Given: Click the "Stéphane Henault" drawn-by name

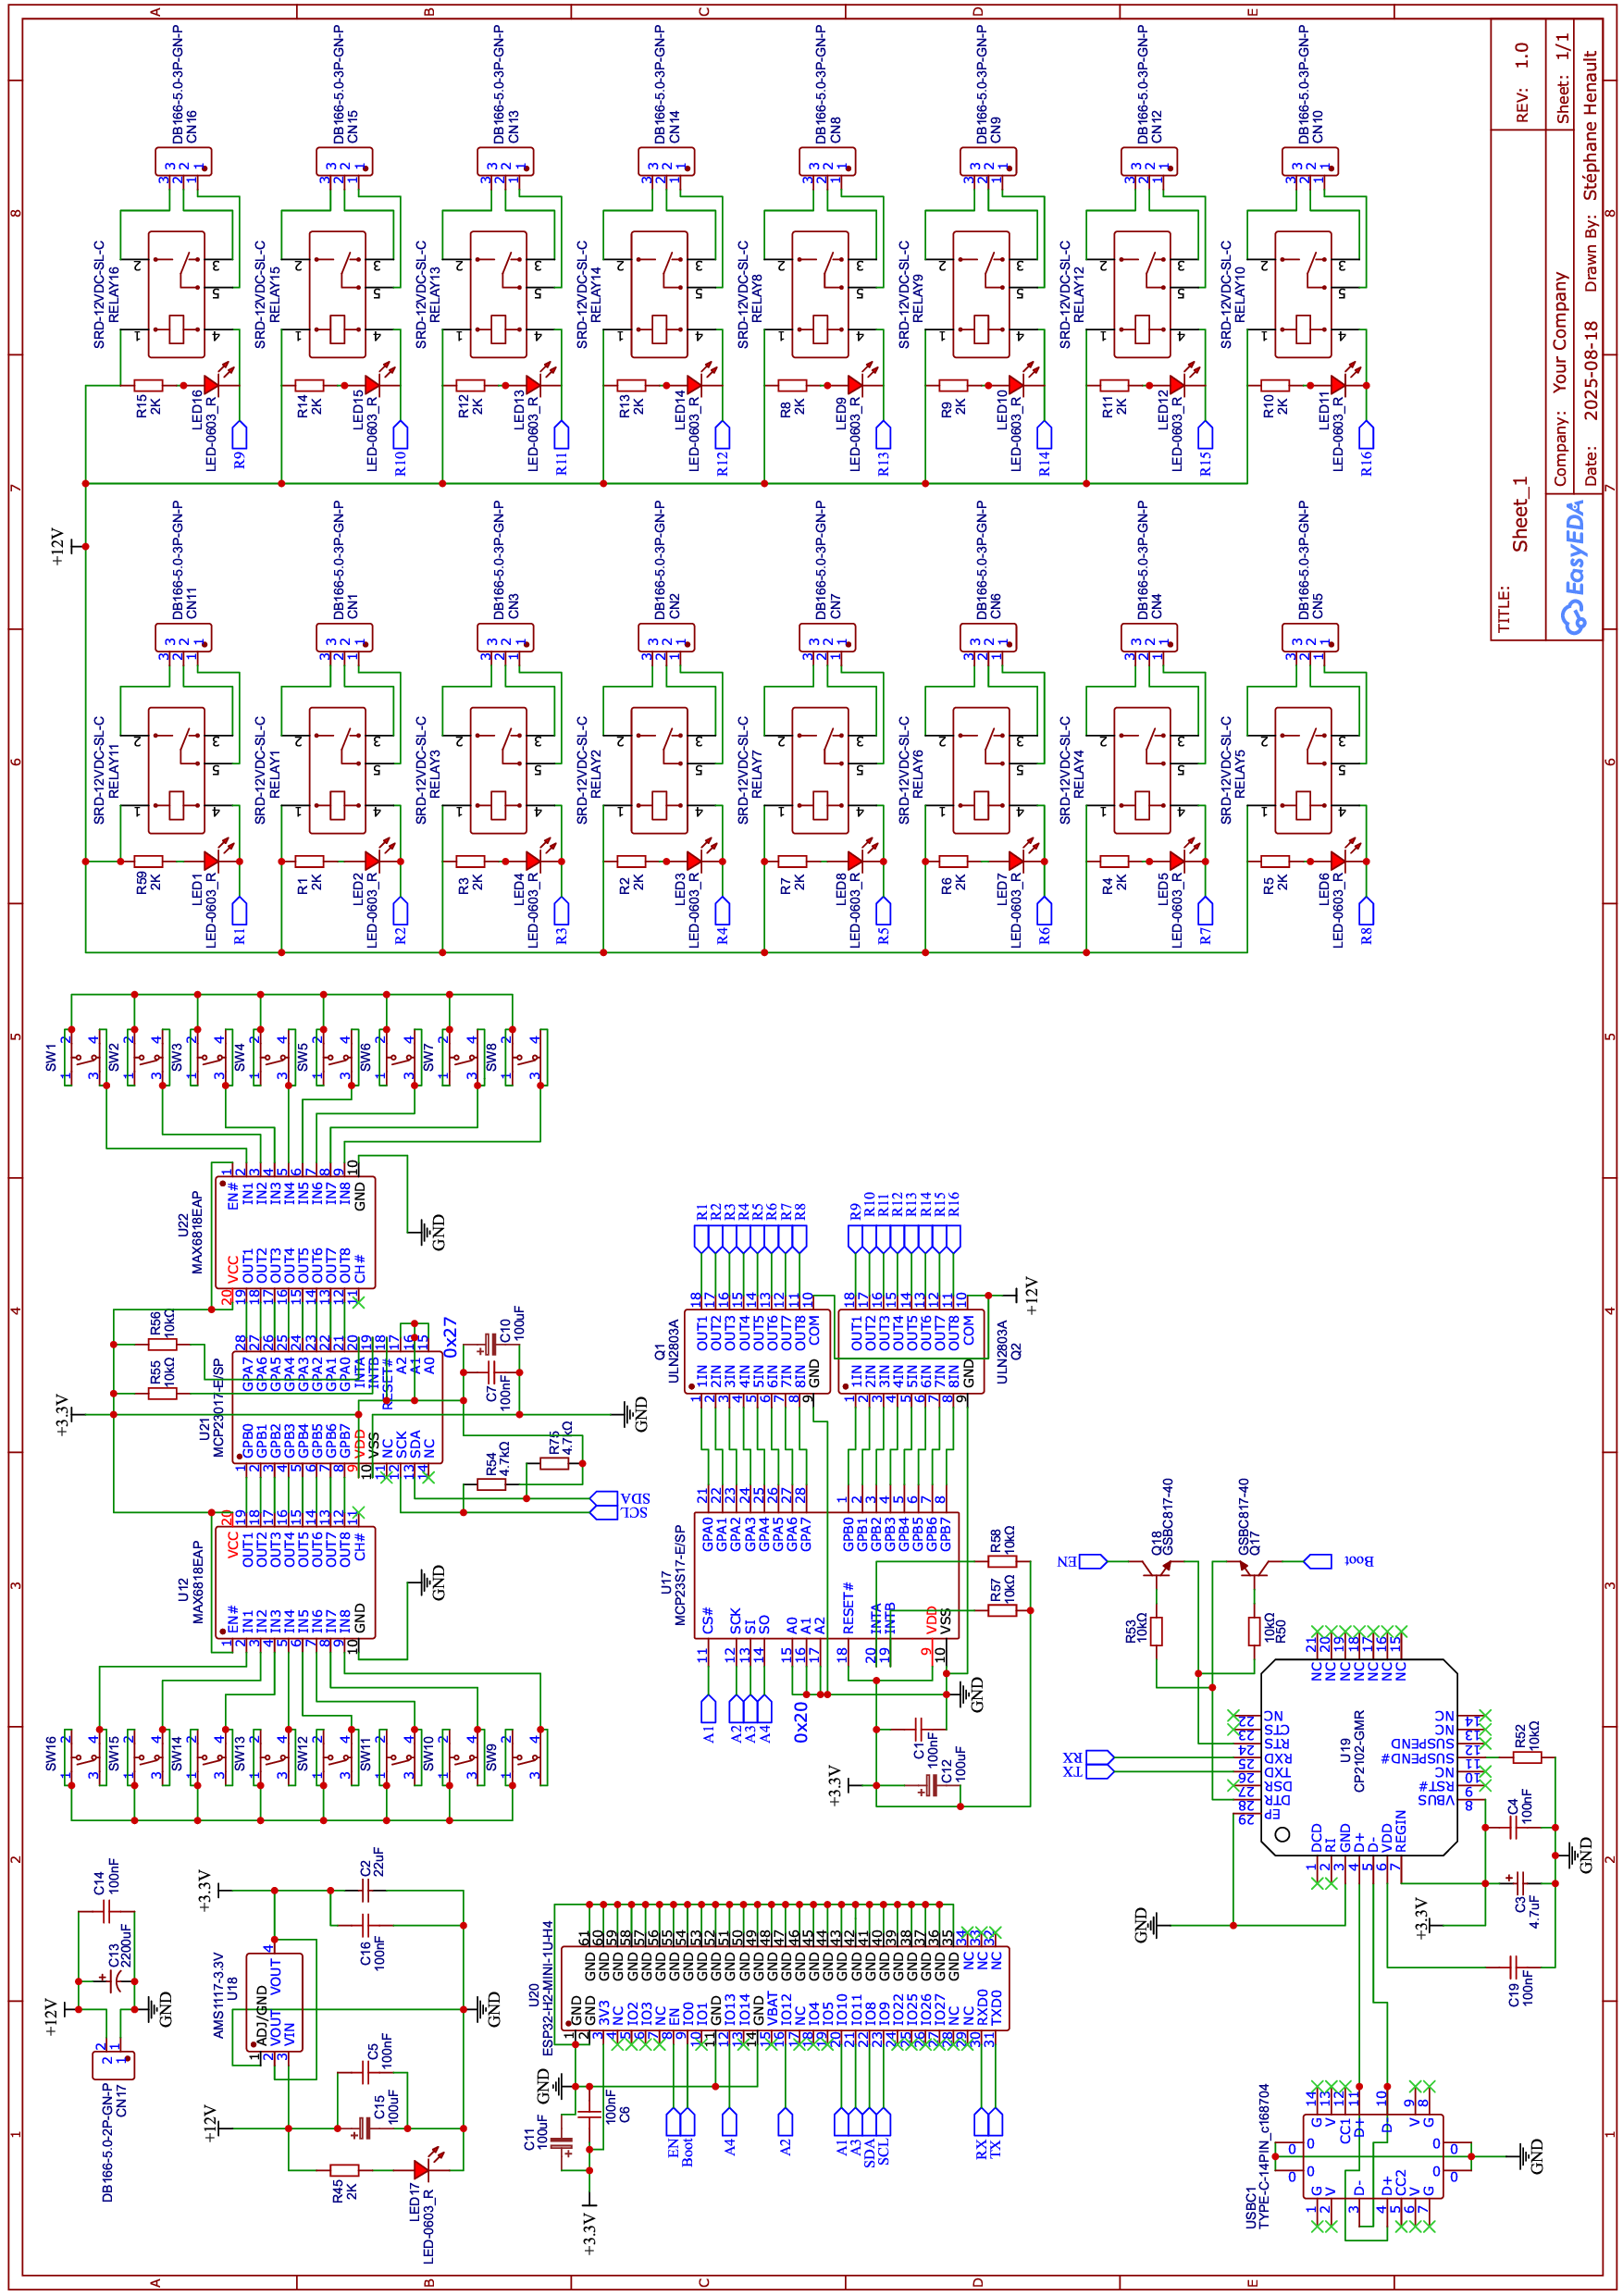Looking at the screenshot, I should pyautogui.click(x=1590, y=125).
